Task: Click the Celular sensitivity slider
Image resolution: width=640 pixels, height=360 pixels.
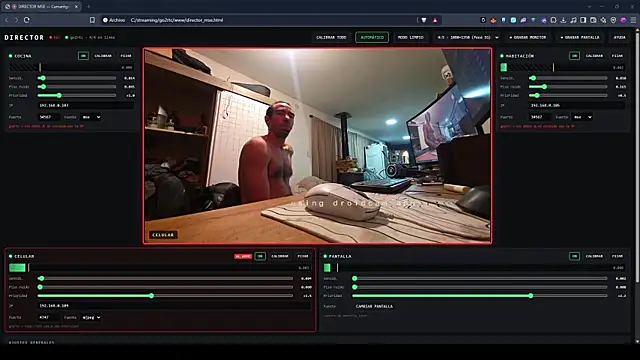Action: tap(165, 278)
